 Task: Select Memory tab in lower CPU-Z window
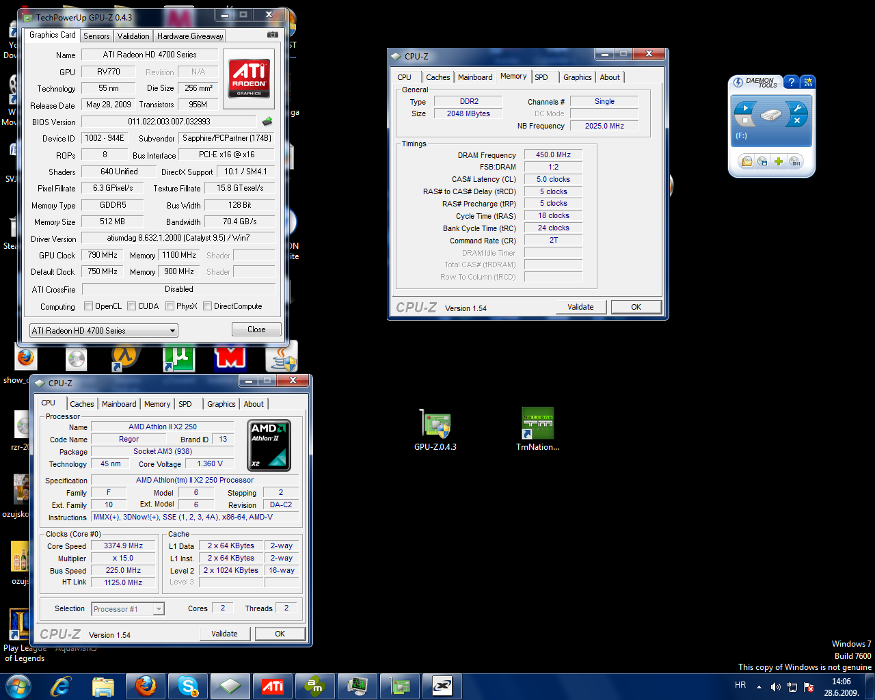click(157, 404)
